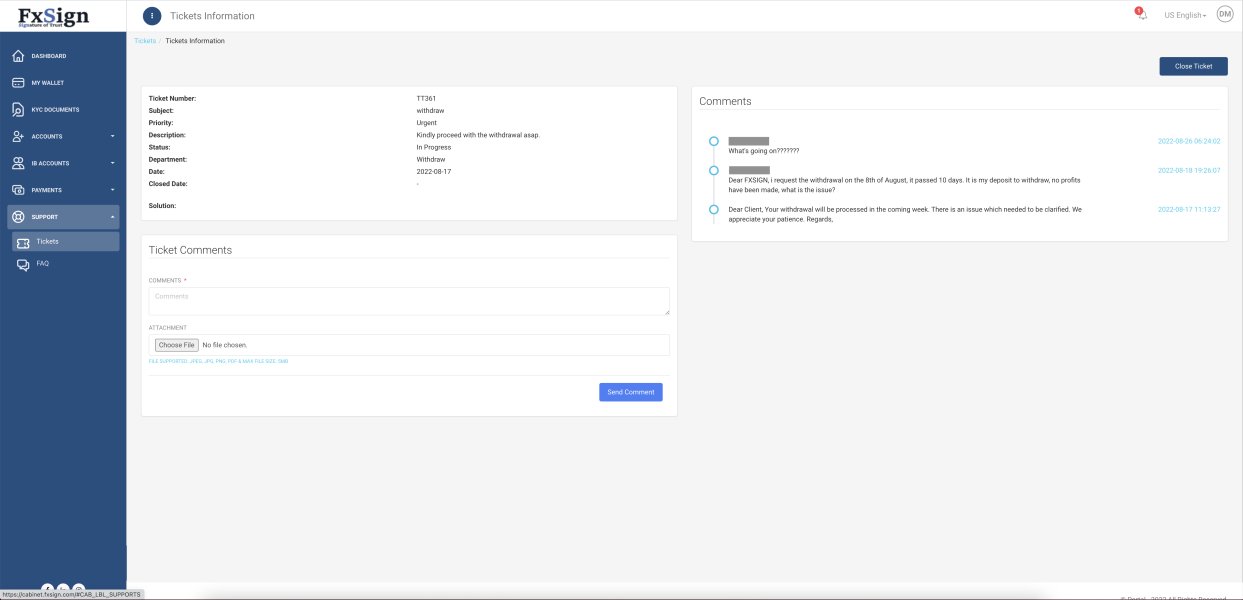Viewport: 1243px width, 600px height.
Task: Click the Priority value Urgent
Action: [x=427, y=122]
